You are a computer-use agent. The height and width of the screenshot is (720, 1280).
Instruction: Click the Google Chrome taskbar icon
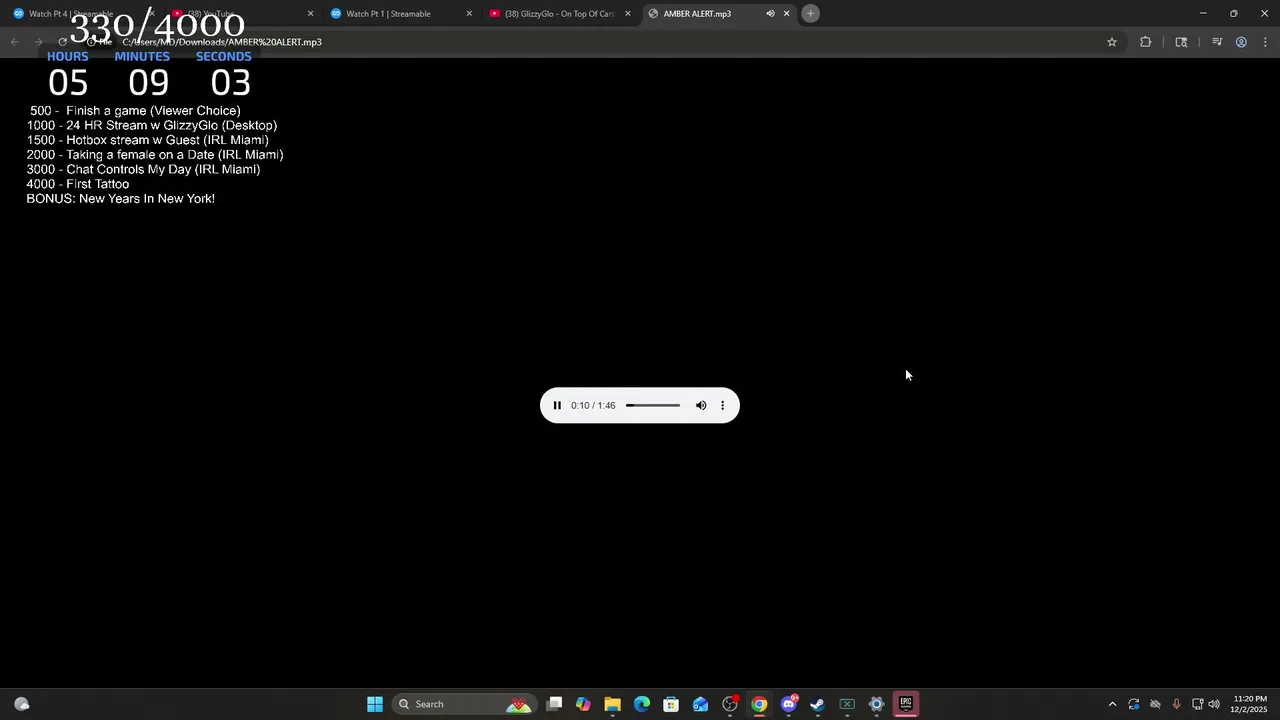point(759,704)
